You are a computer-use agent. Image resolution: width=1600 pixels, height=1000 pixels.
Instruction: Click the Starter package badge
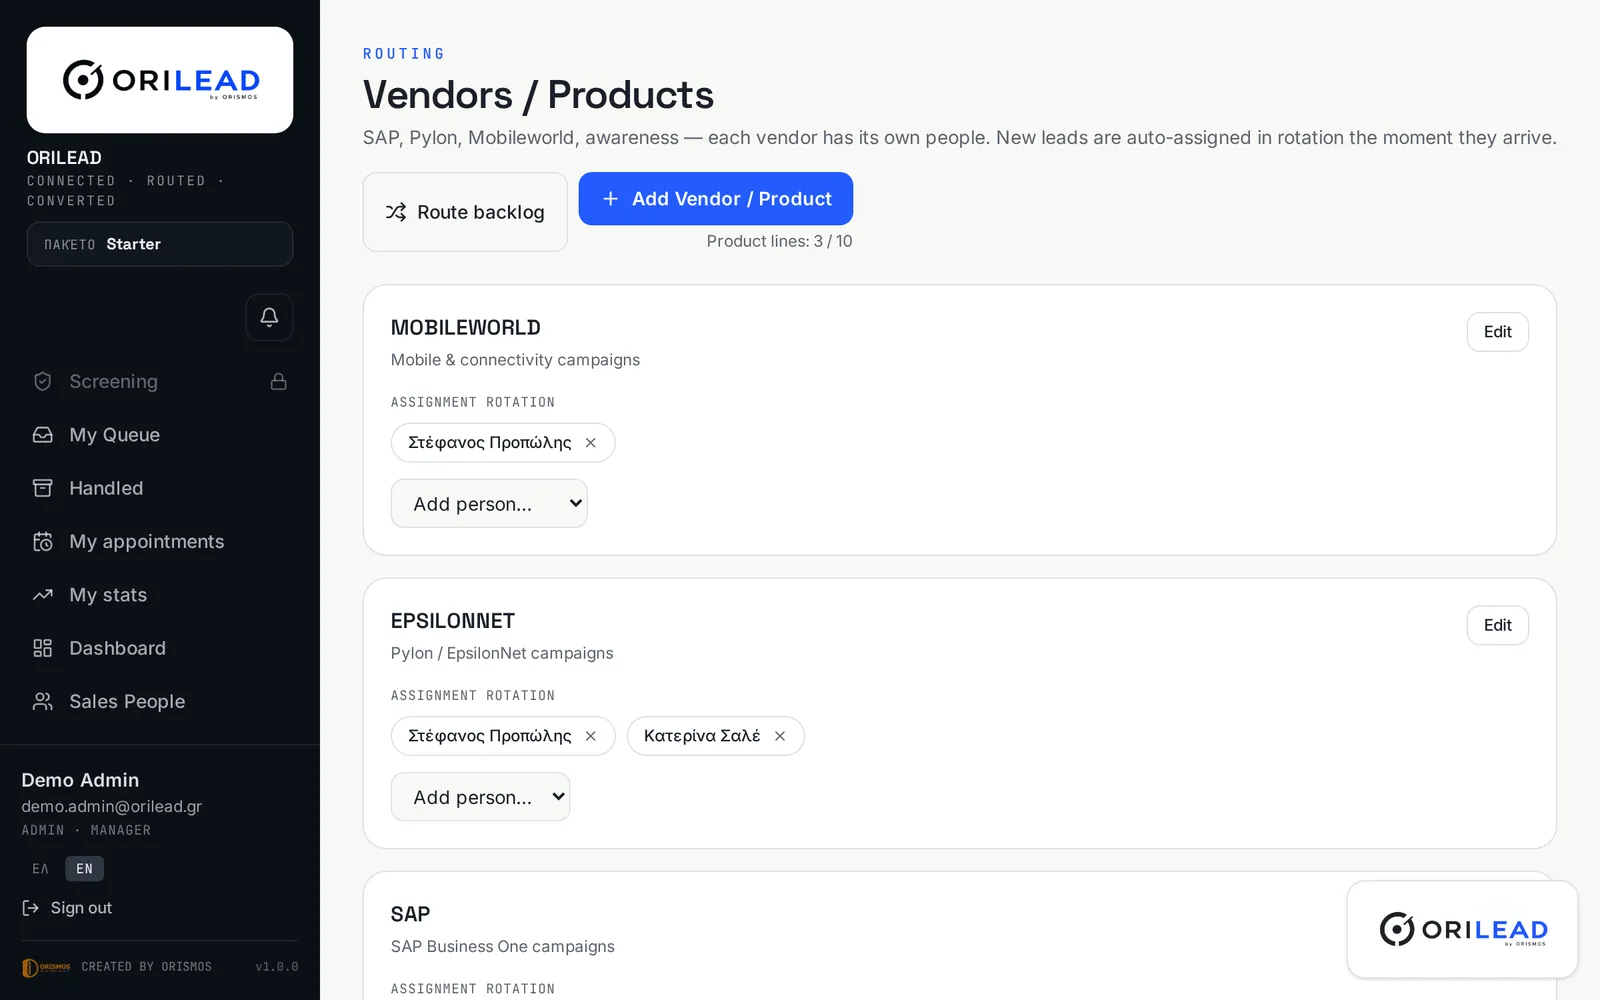pyautogui.click(x=160, y=244)
